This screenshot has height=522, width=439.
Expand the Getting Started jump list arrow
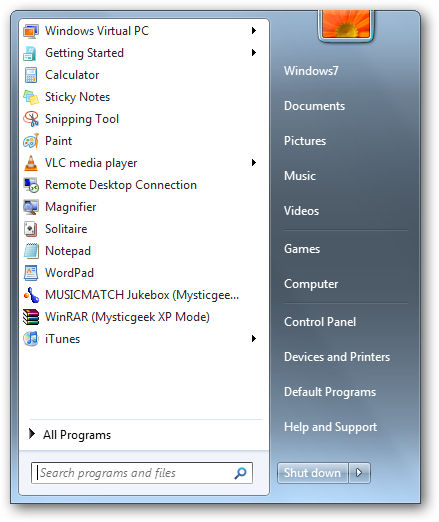pyautogui.click(x=254, y=53)
